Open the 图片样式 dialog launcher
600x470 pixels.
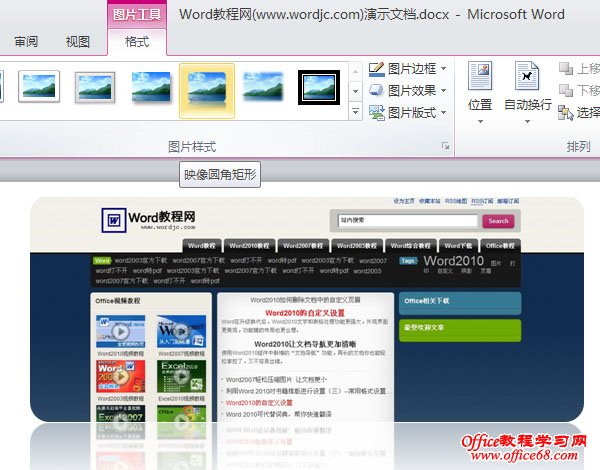(x=445, y=146)
